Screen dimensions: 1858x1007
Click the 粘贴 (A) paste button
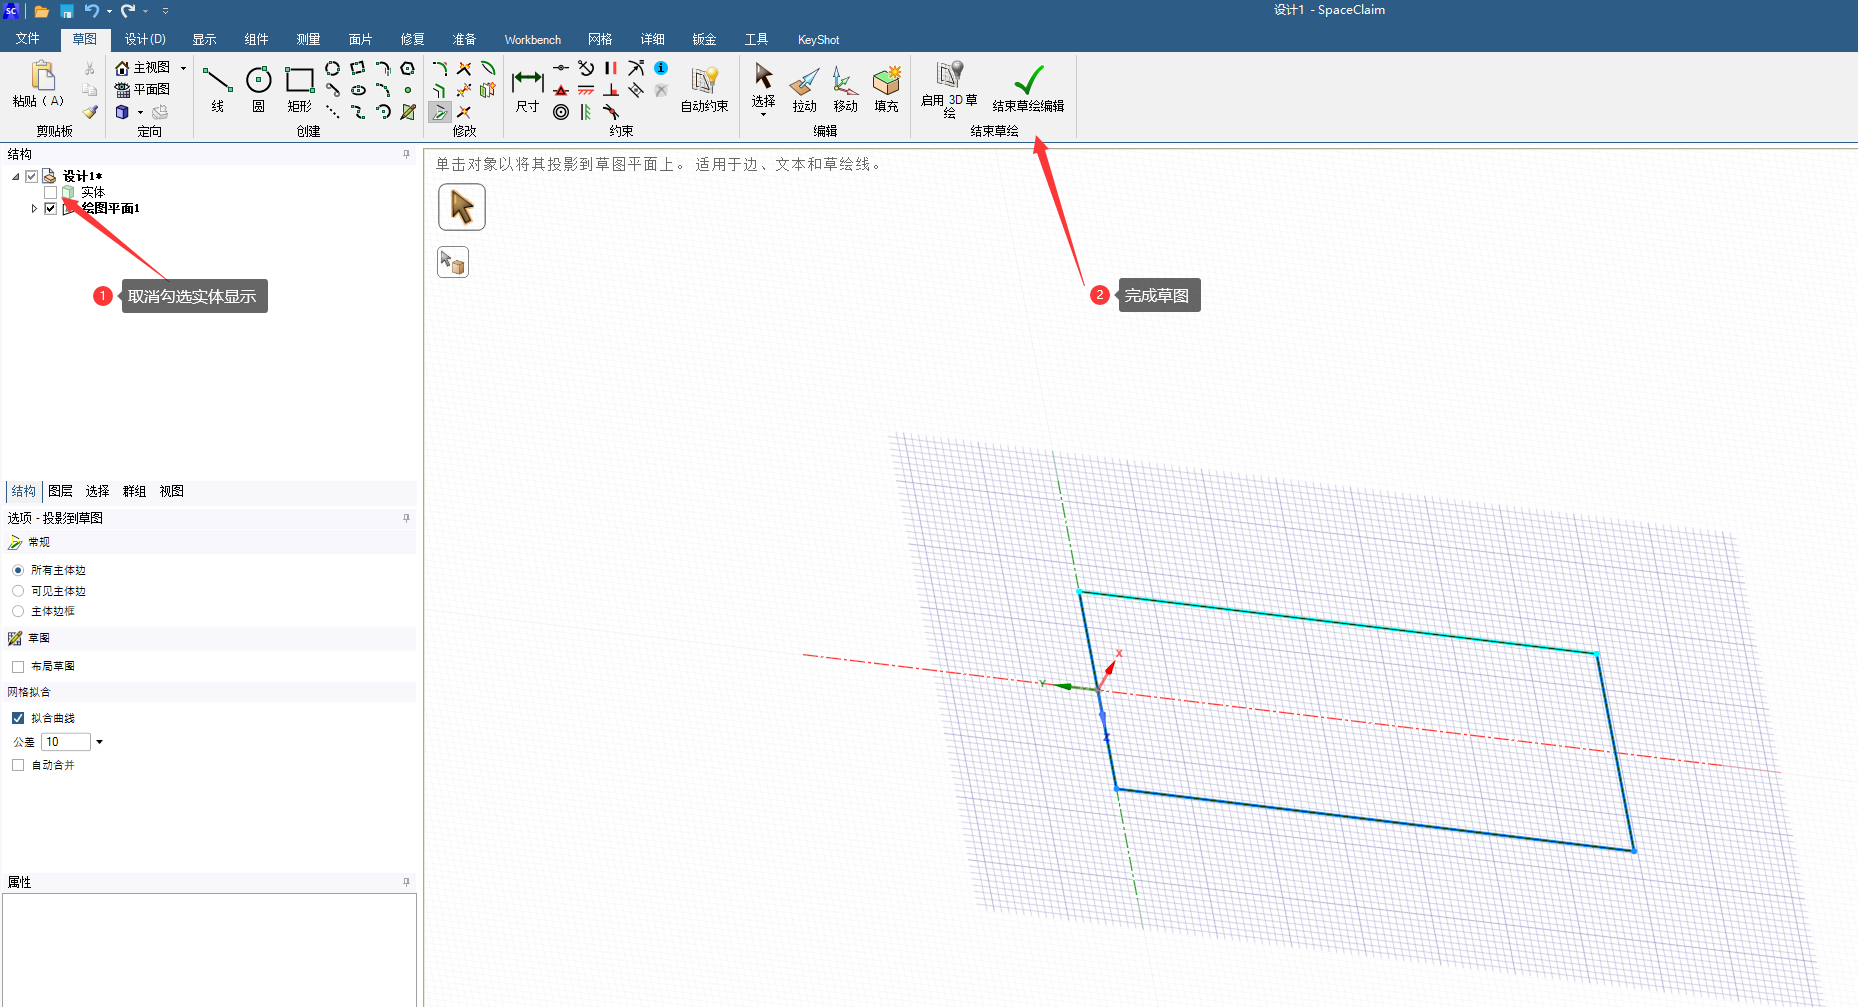[38, 84]
